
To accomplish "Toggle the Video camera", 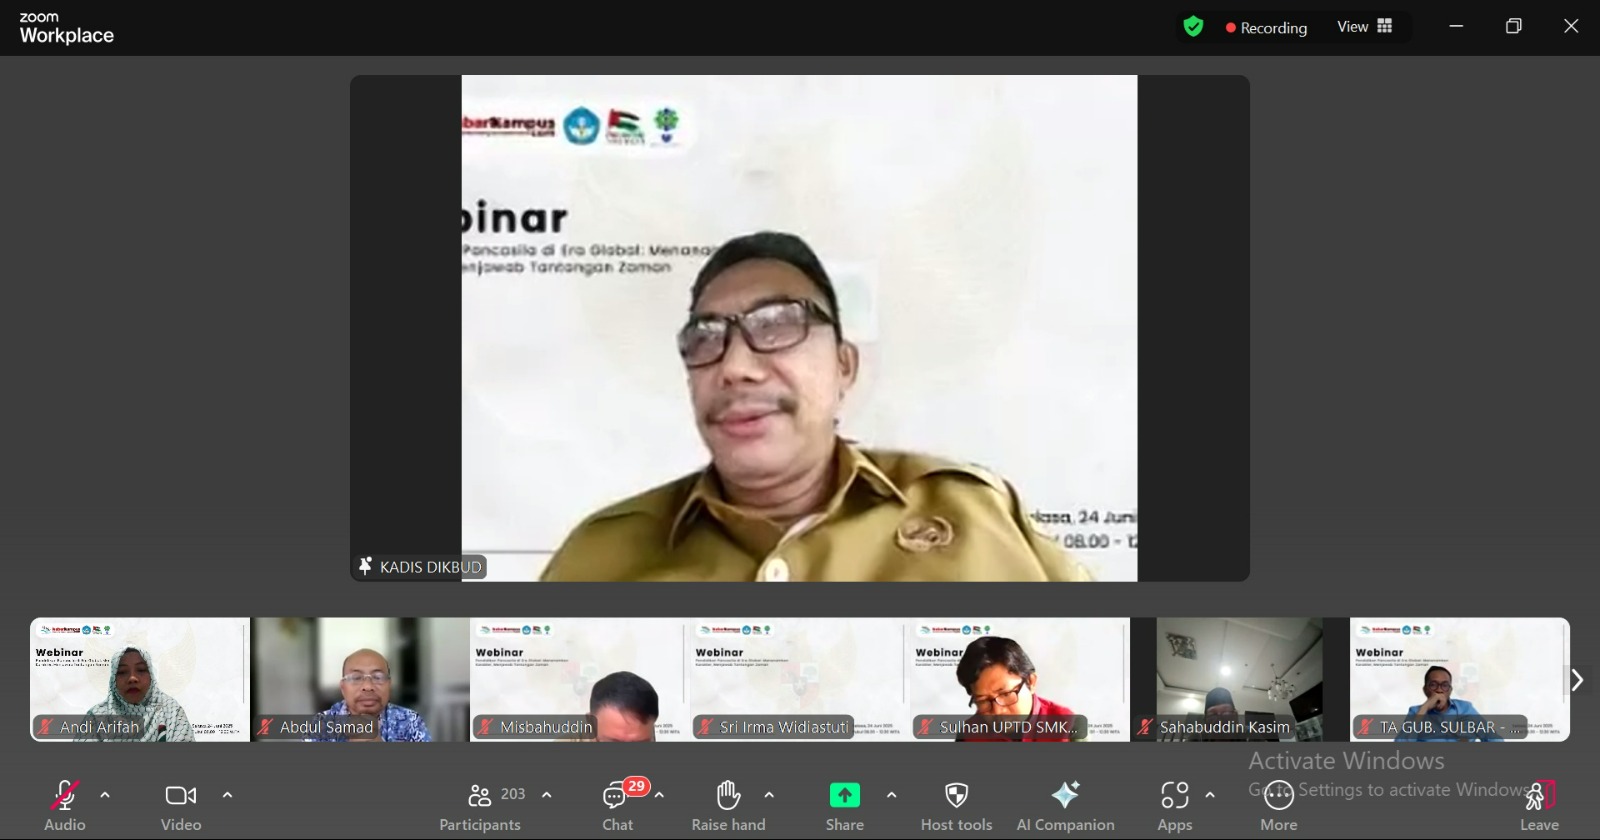I will (181, 796).
